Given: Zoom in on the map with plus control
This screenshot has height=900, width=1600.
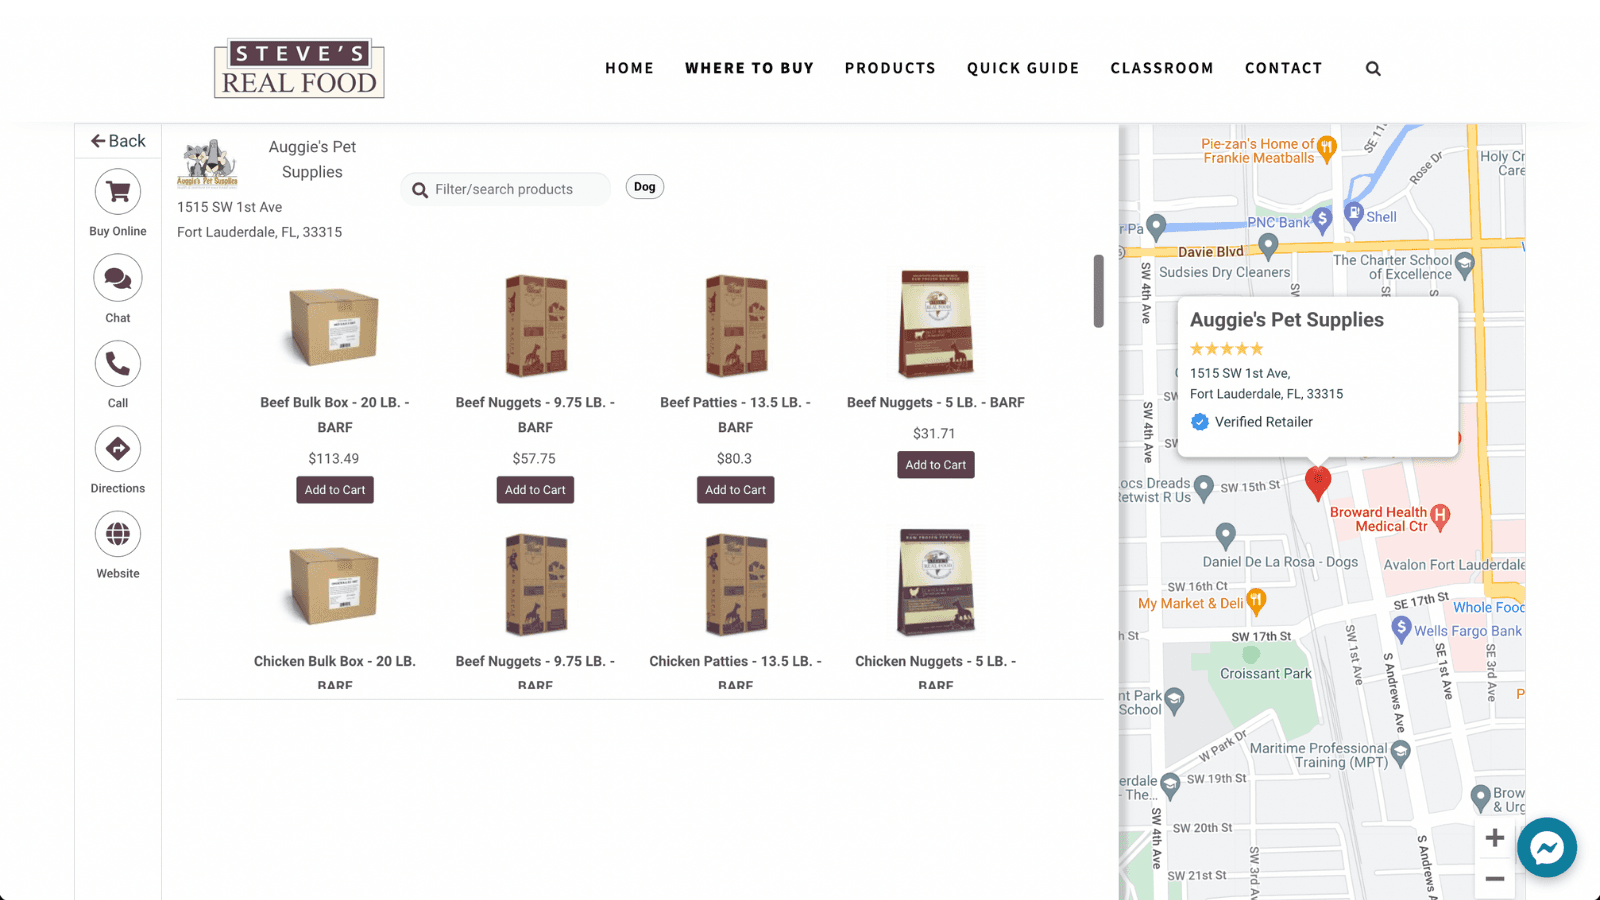Looking at the screenshot, I should (1494, 838).
